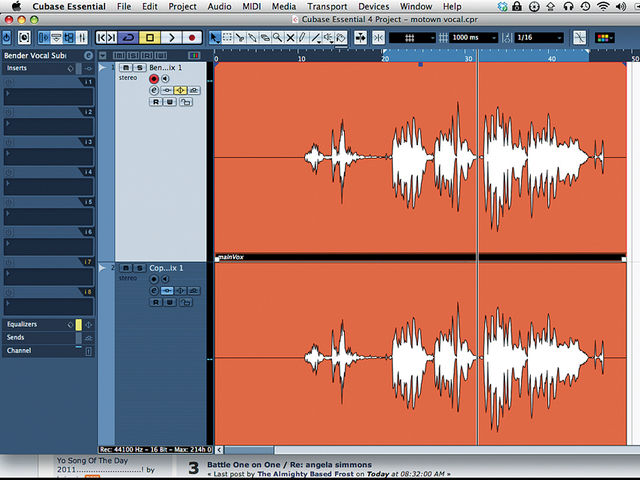Toggle Autoscroll button in toolbar
The width and height of the screenshot is (640, 480).
point(360,38)
